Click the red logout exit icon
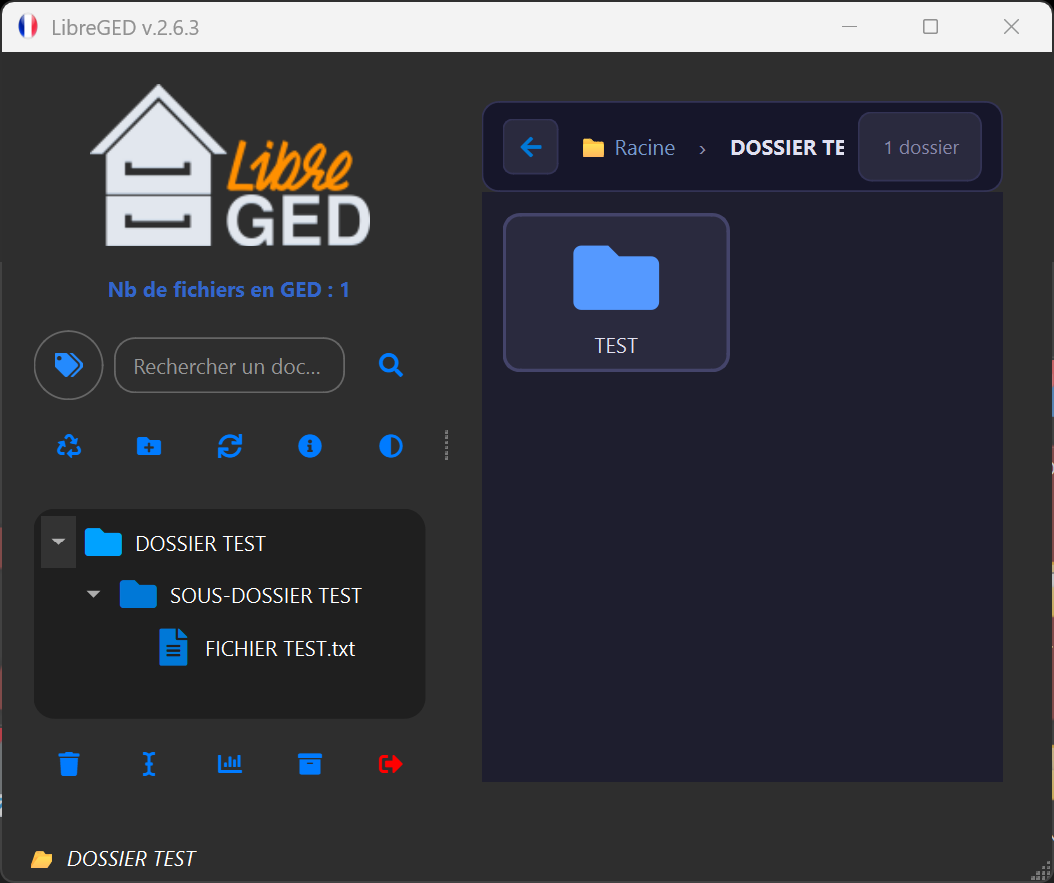 click(x=391, y=764)
